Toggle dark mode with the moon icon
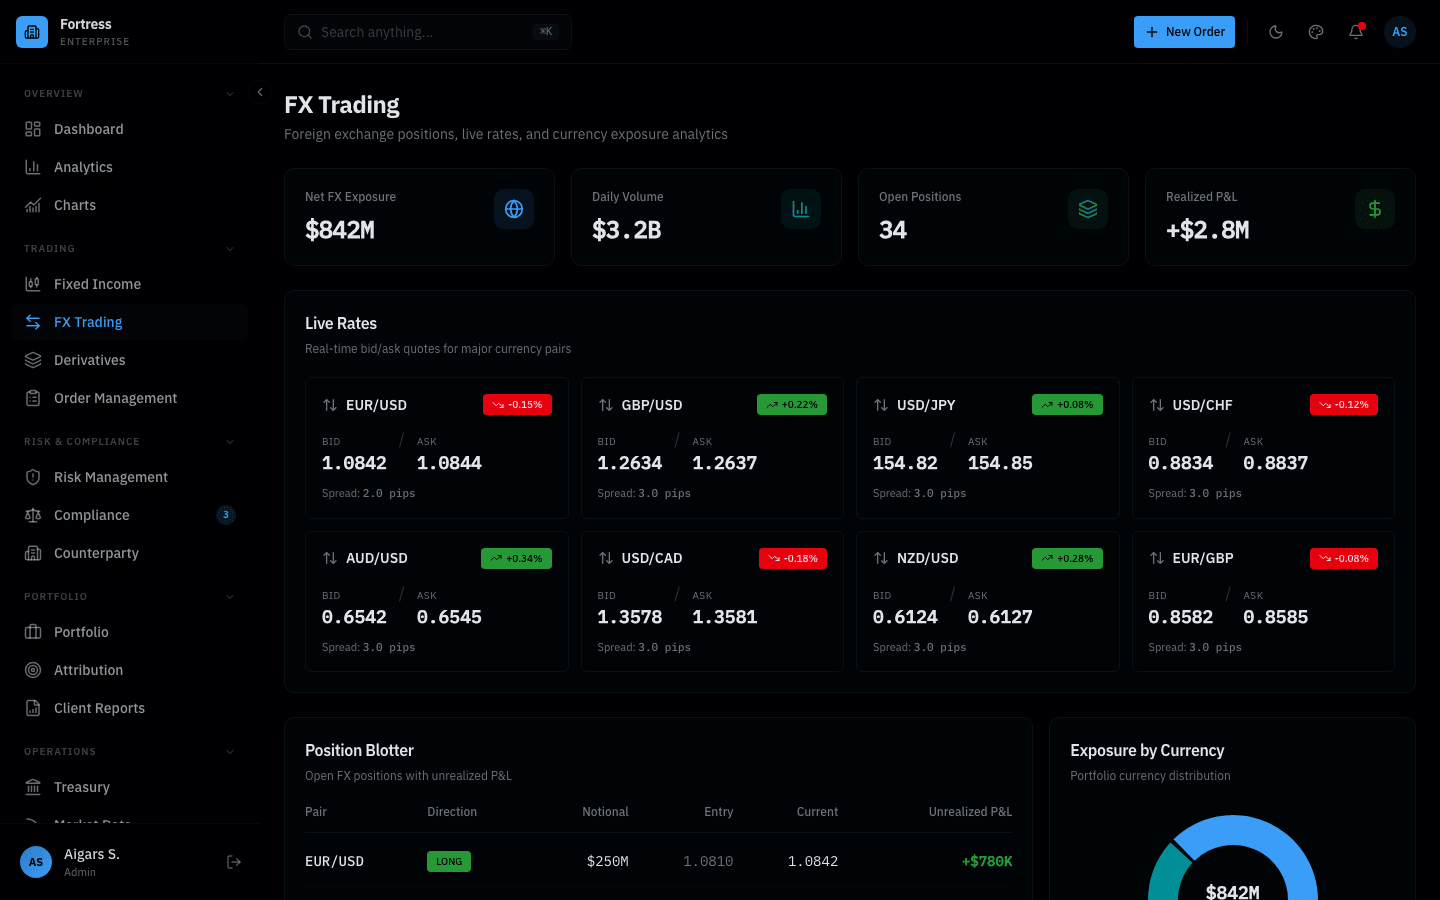This screenshot has height=900, width=1440. coord(1276,32)
